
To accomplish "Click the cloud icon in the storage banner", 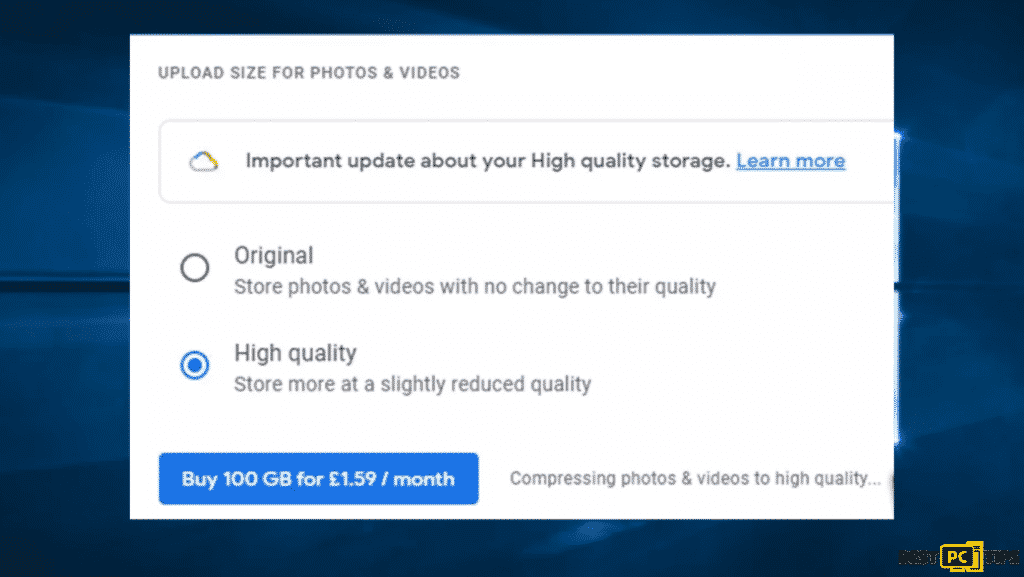I will pyautogui.click(x=204, y=161).
